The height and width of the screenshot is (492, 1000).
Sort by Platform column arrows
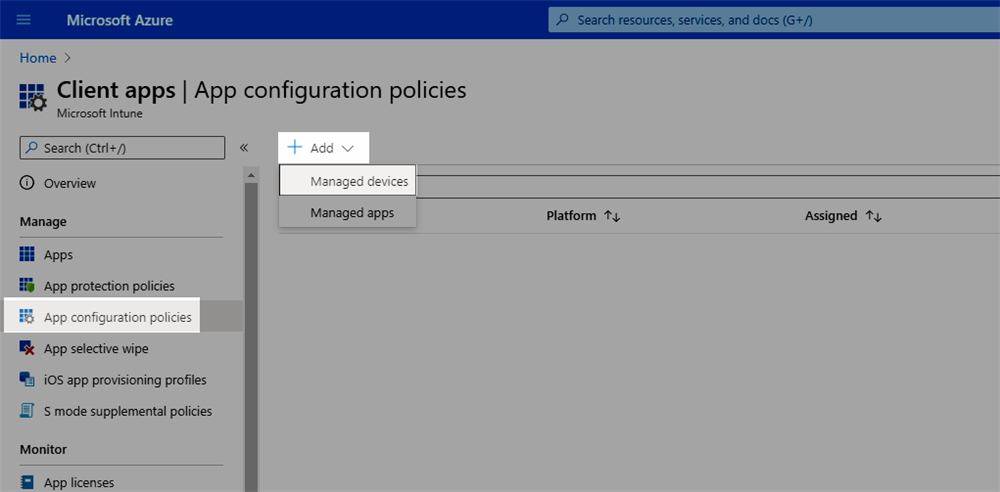coord(612,216)
